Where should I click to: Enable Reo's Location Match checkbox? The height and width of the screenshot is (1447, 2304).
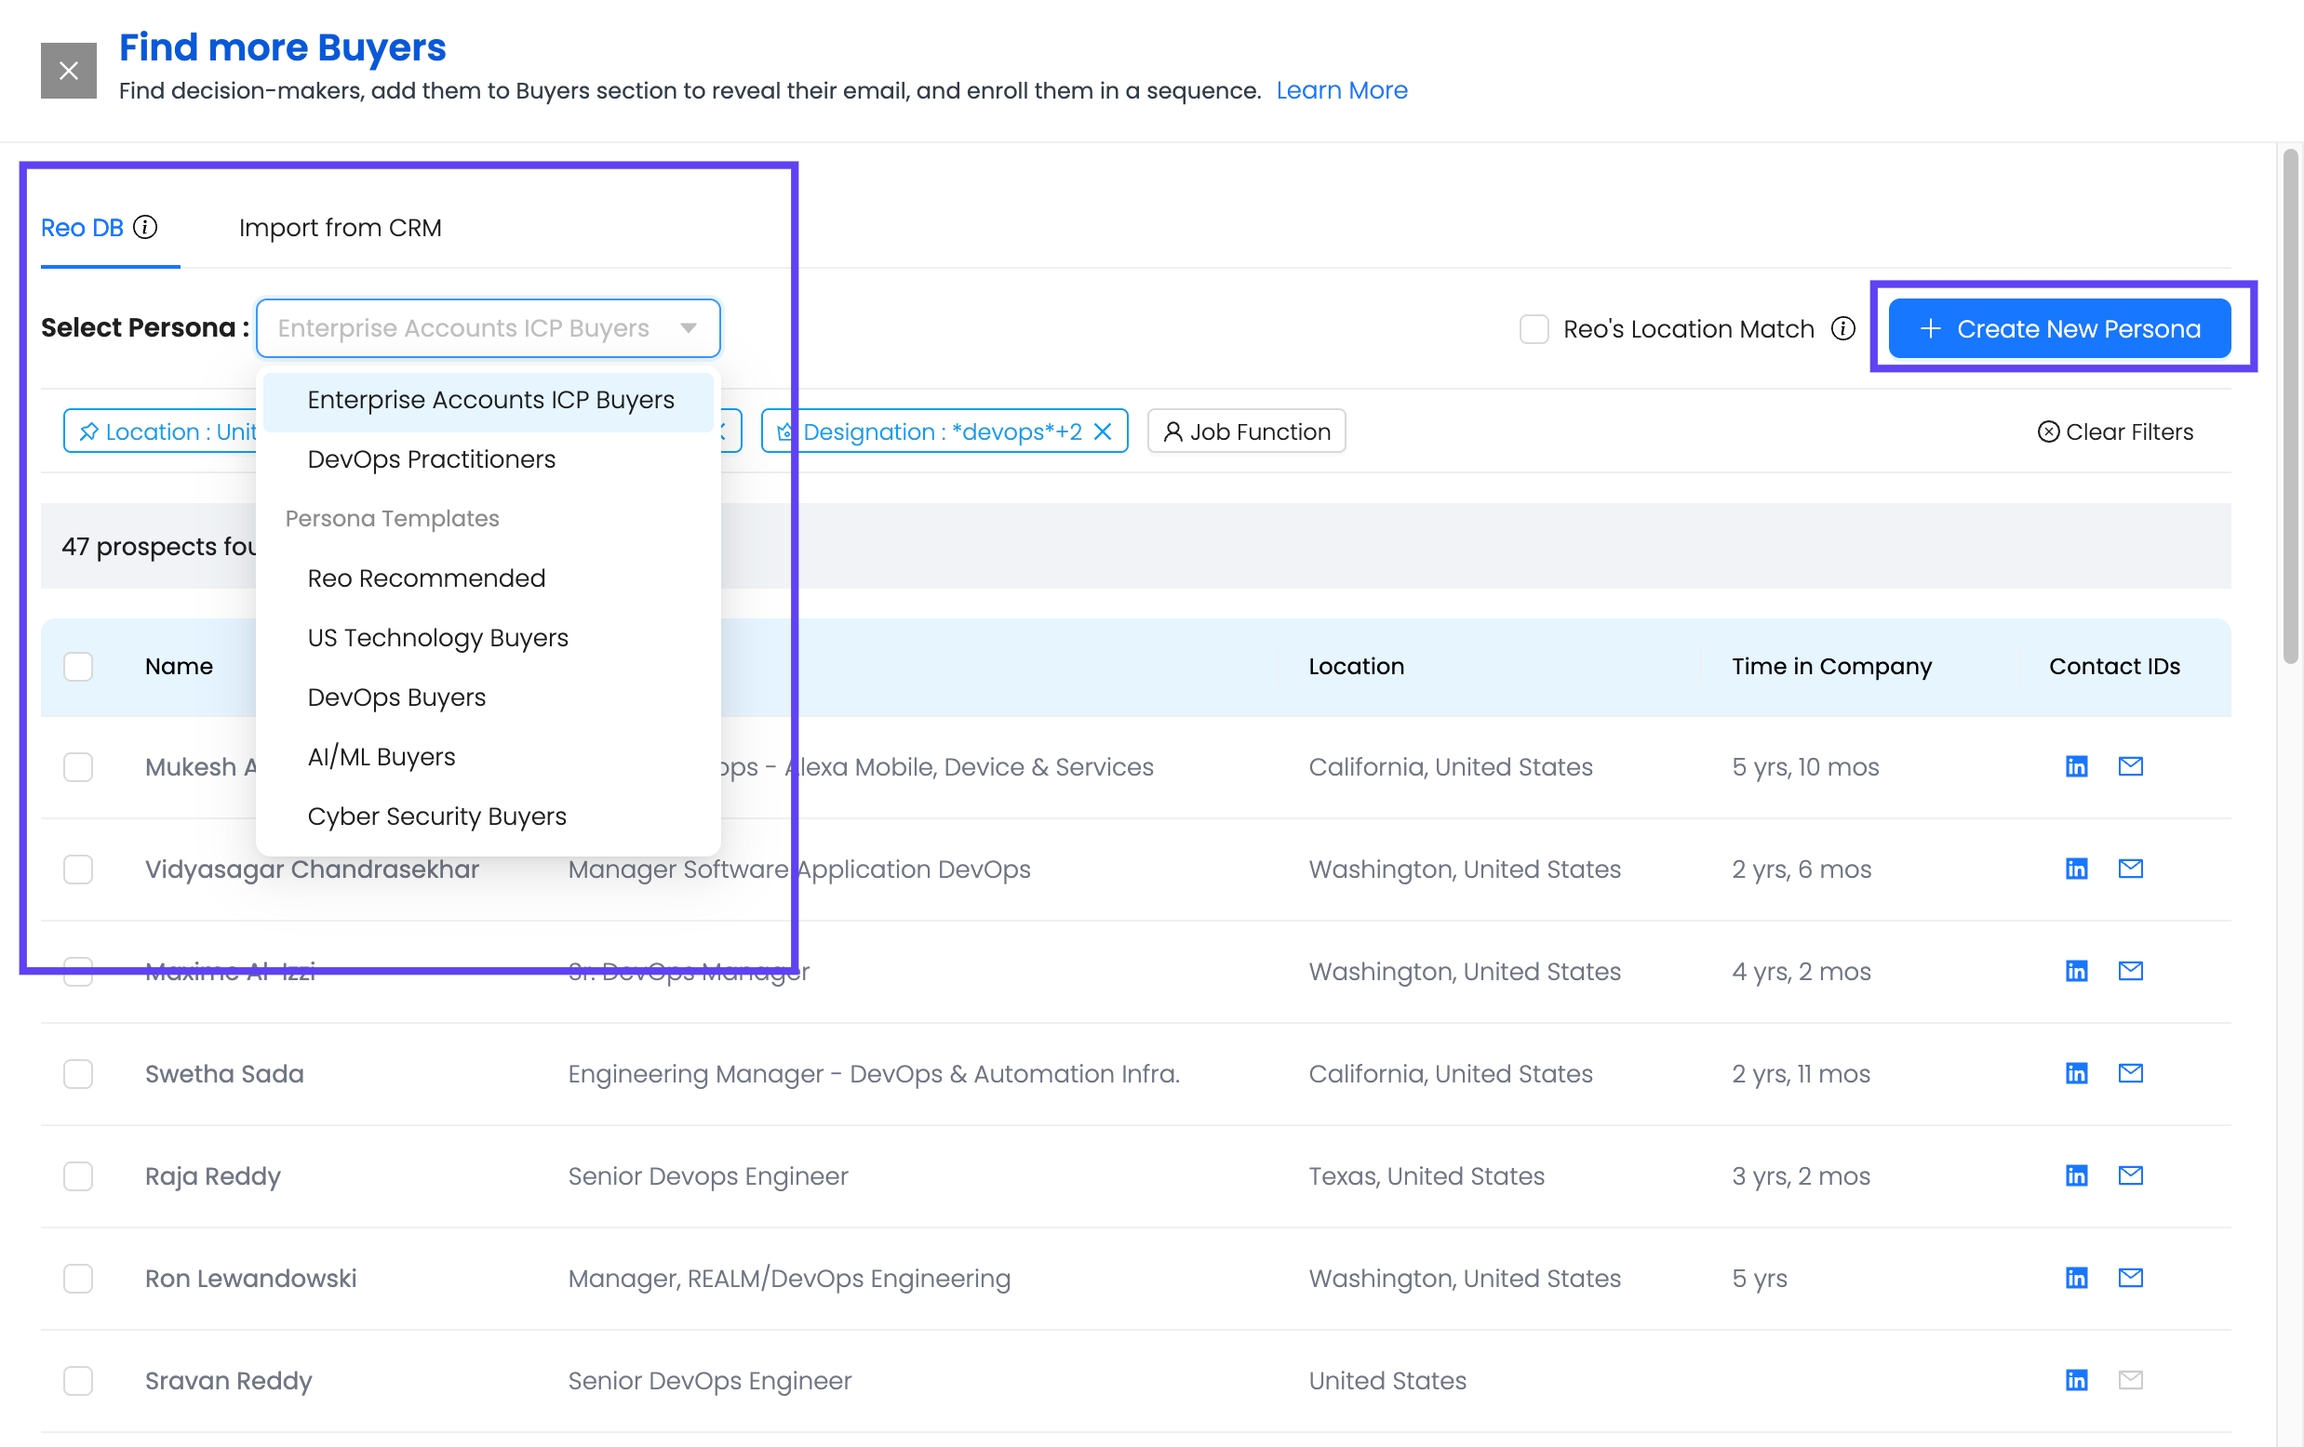[x=1533, y=329]
